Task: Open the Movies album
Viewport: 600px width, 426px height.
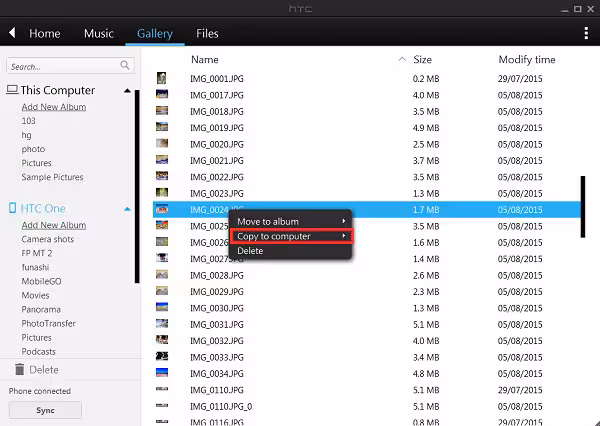Action: coord(35,295)
